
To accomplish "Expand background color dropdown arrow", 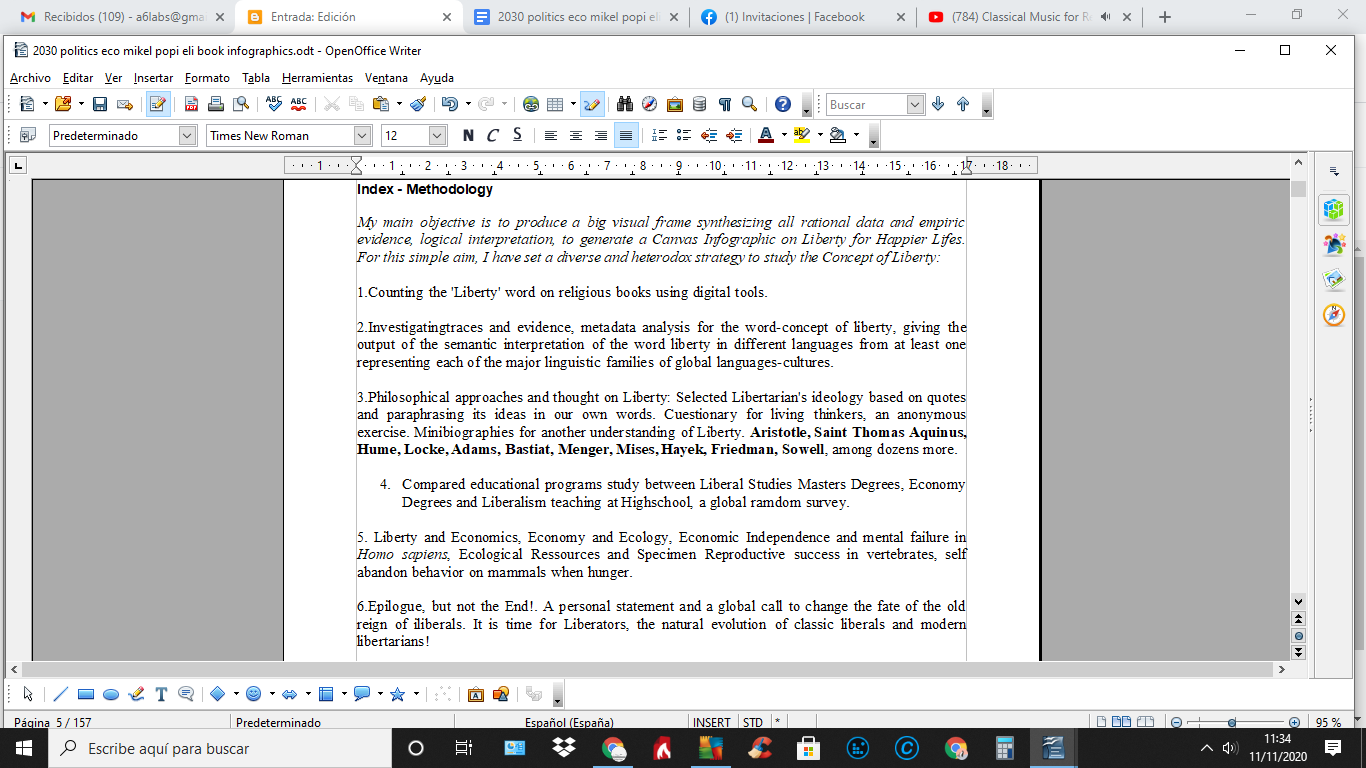I will click(x=856, y=135).
